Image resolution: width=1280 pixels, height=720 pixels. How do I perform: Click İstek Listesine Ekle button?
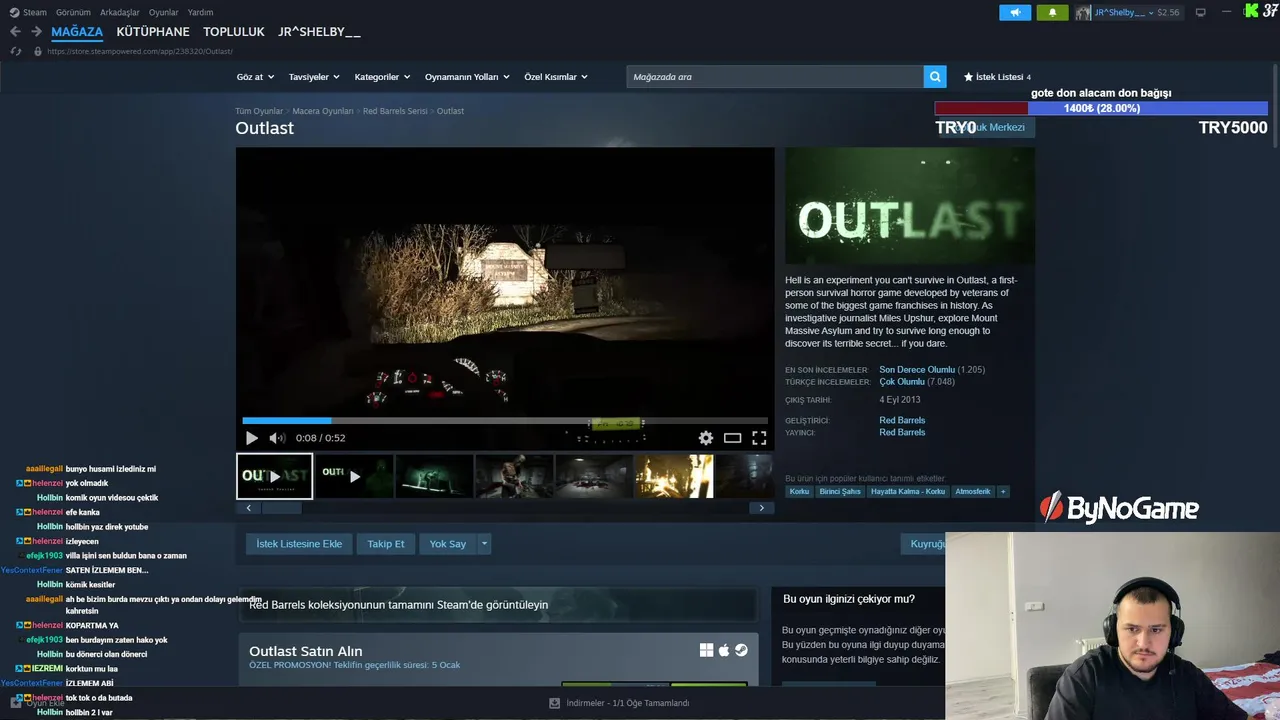[299, 544]
